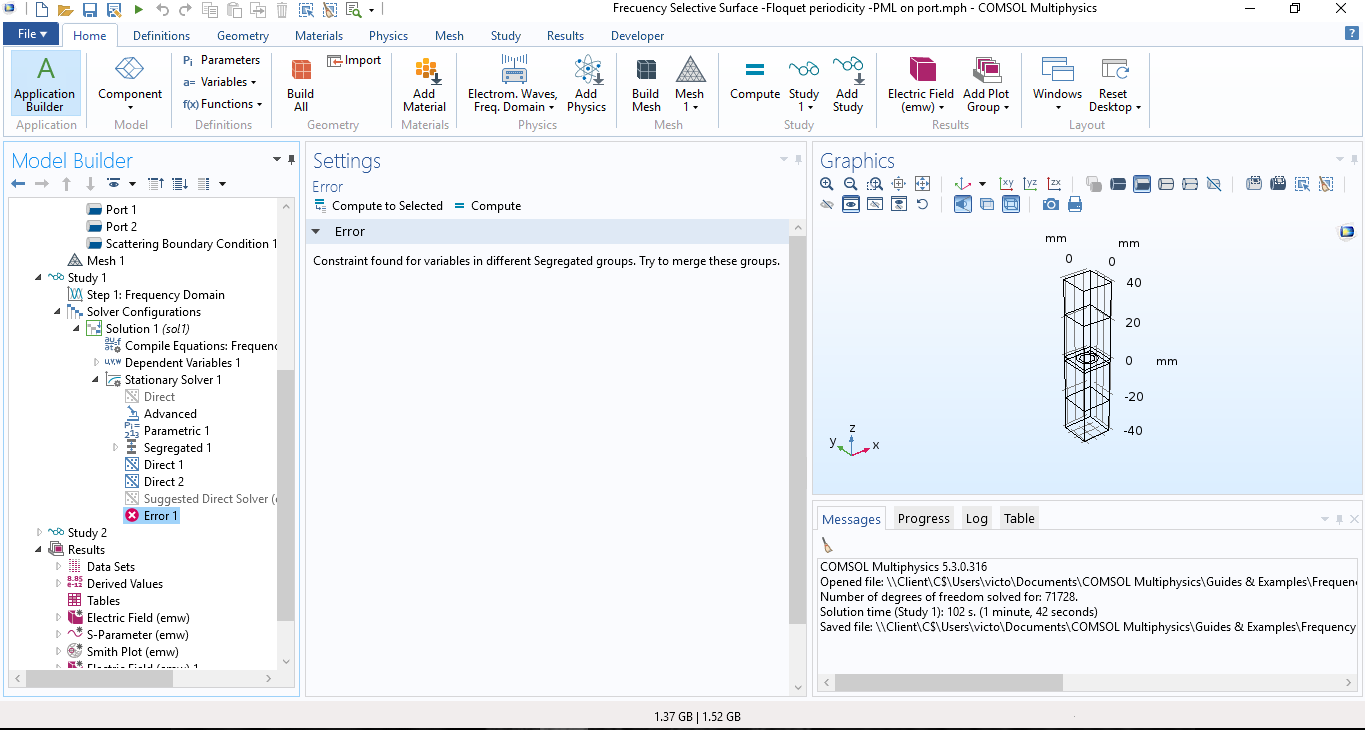Click the Zoom Out icon in Graphics toolbar
The height and width of the screenshot is (730, 1365).
tap(850, 184)
